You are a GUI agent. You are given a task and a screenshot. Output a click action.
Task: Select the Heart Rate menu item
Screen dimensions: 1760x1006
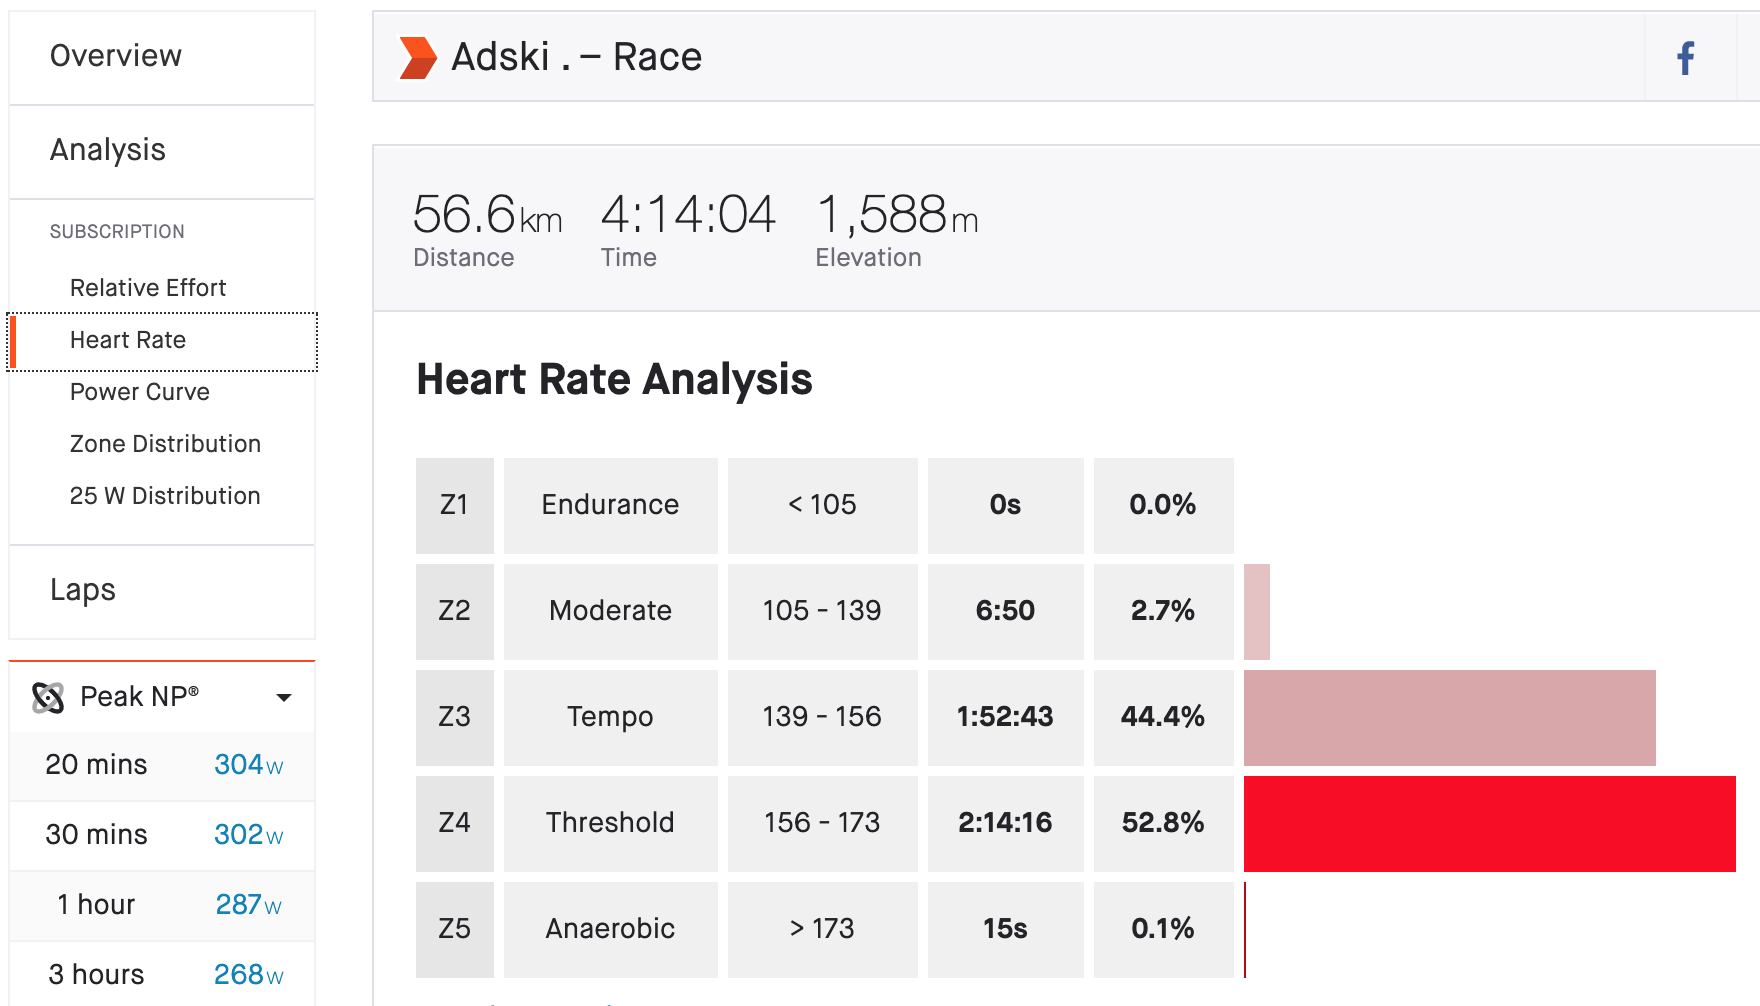pyautogui.click(x=128, y=340)
